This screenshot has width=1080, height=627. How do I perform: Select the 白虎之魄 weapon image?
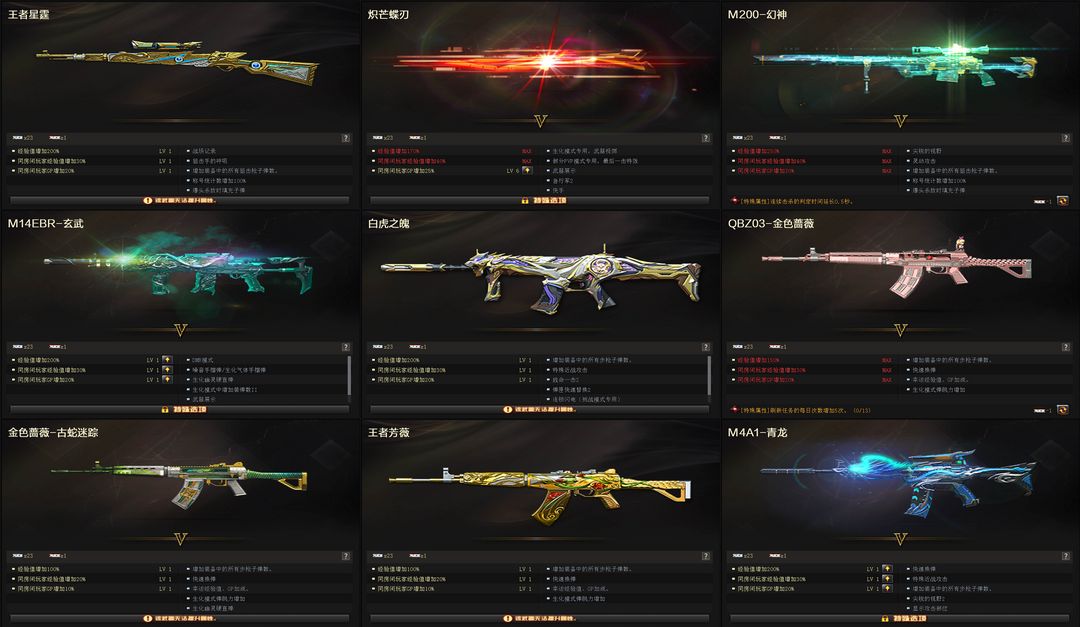540,277
